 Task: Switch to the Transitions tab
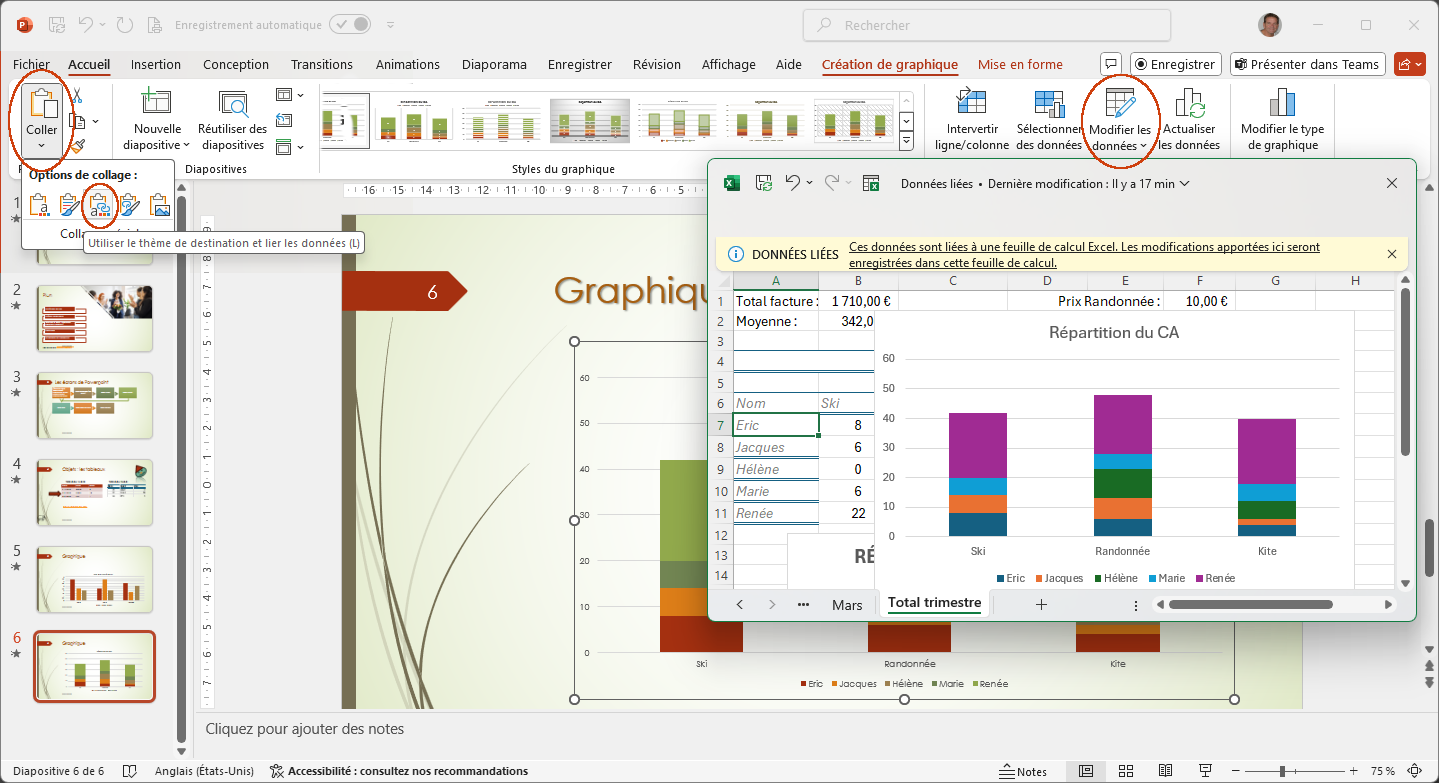click(321, 64)
